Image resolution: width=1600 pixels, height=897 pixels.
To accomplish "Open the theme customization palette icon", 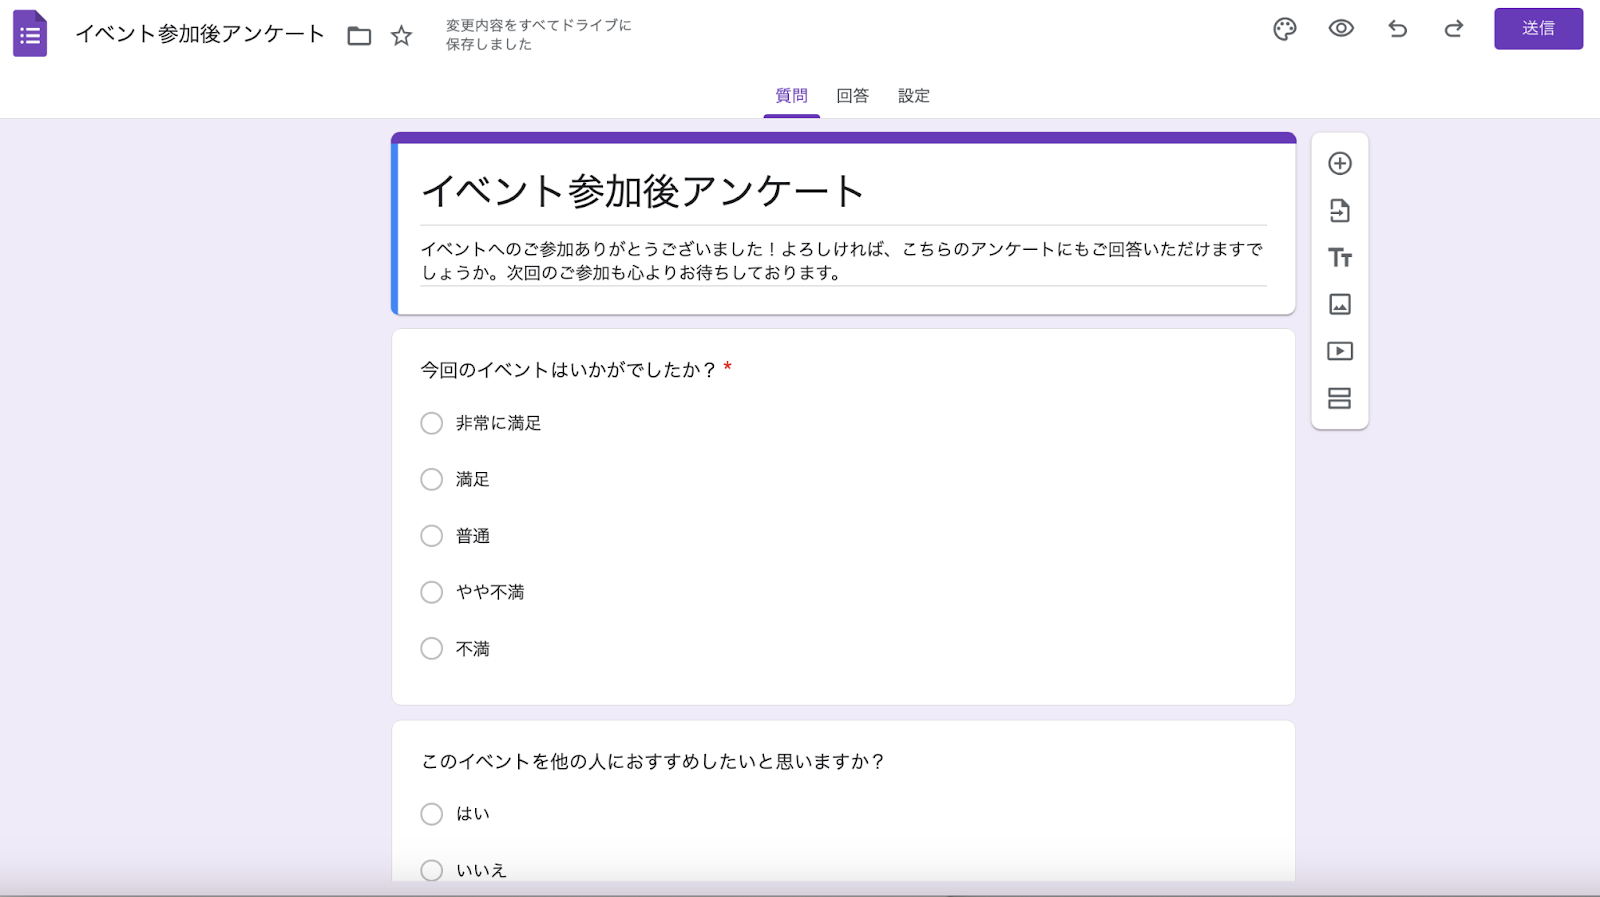I will pyautogui.click(x=1285, y=29).
